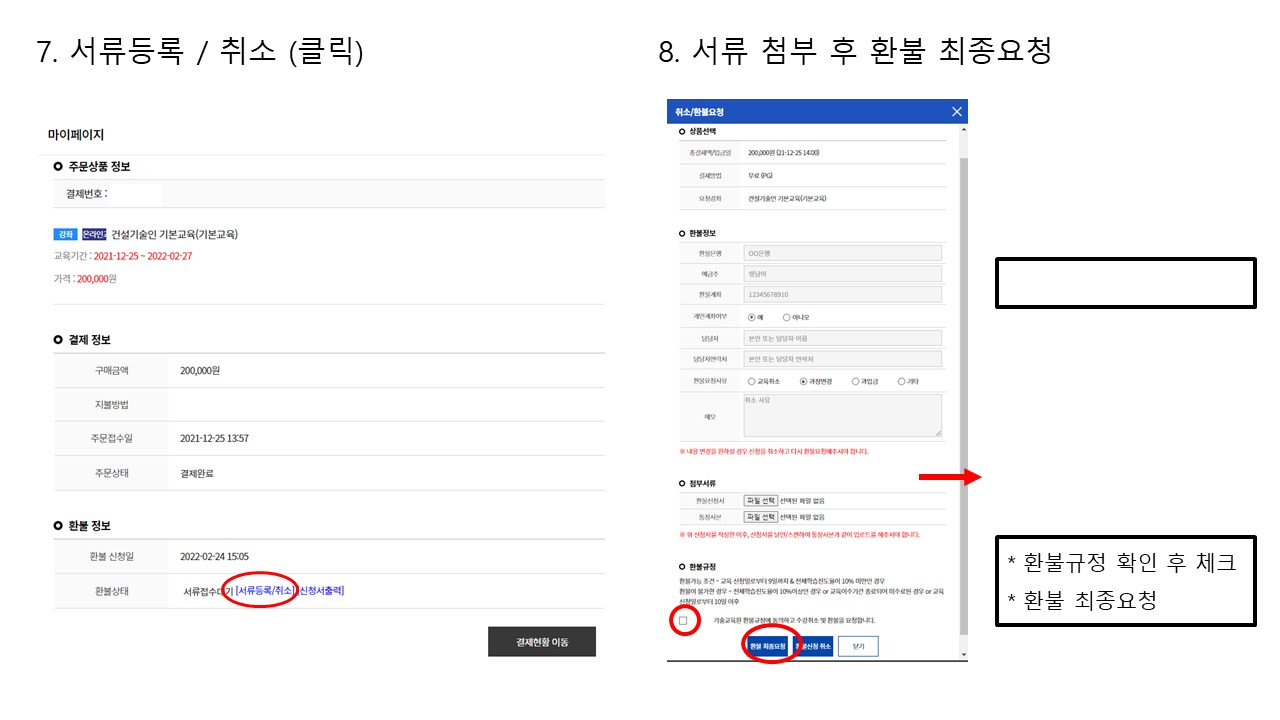Choose file for 통장사본 via 파일 선택
This screenshot has height=720, width=1280.
click(760, 517)
